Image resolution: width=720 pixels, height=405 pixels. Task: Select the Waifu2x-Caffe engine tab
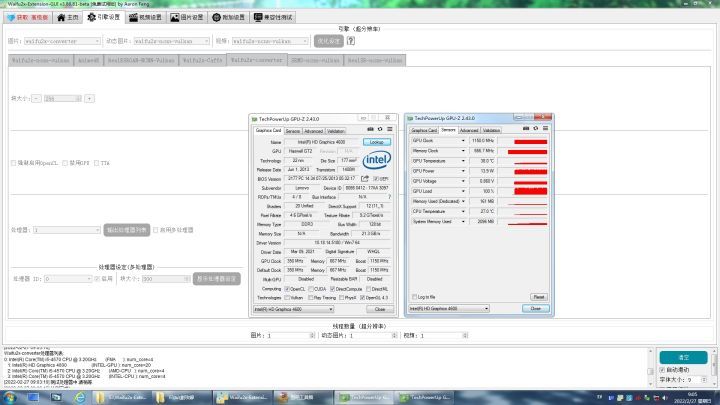pyautogui.click(x=202, y=60)
